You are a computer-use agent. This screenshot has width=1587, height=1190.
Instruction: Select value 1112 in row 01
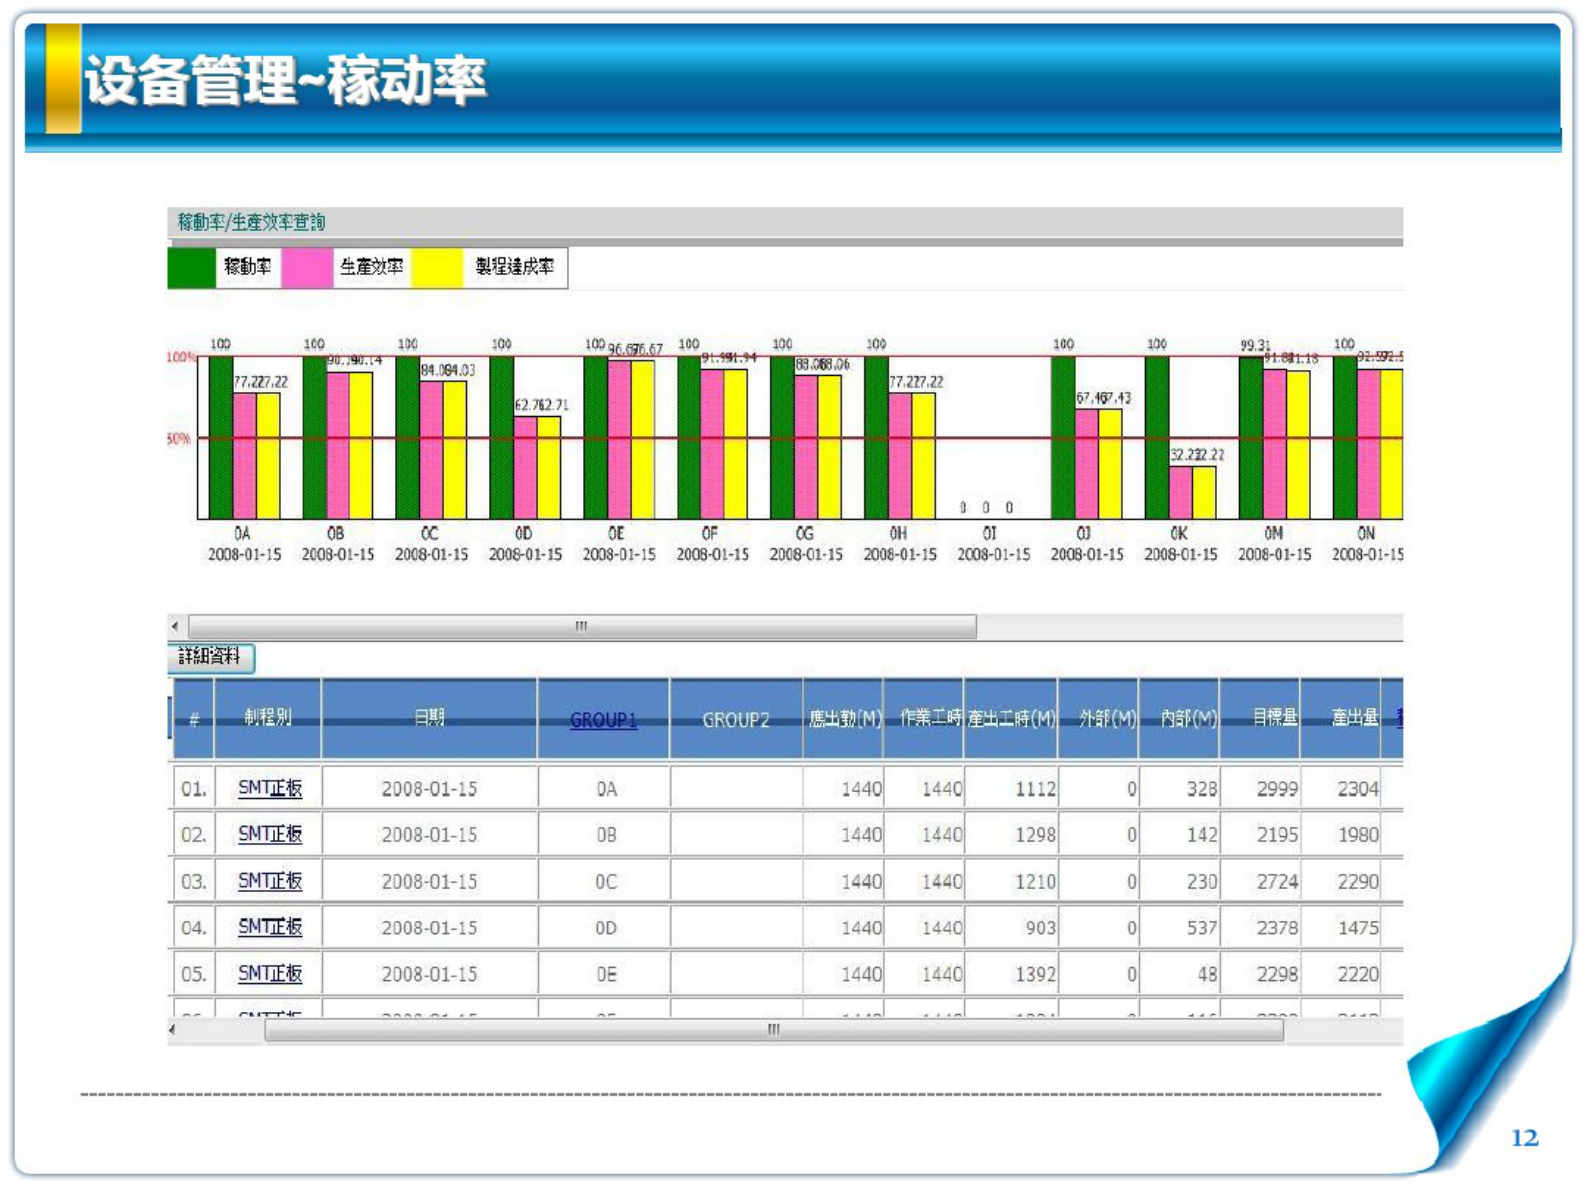[x=1035, y=789]
